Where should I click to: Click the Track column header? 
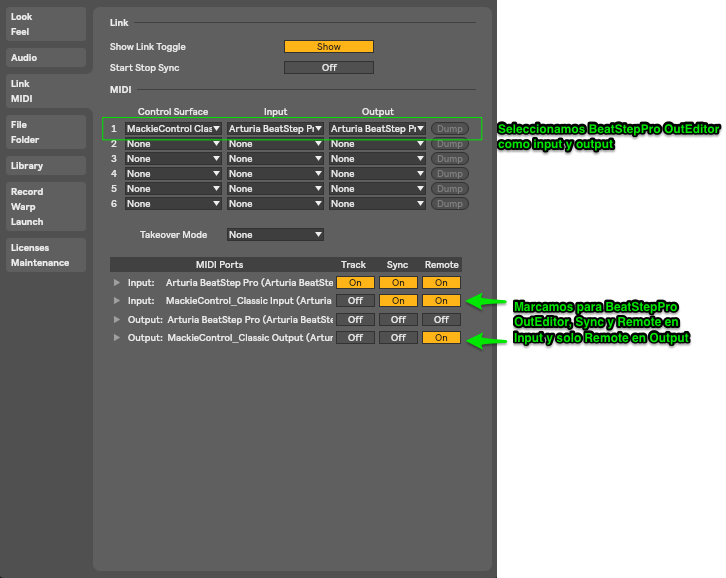point(353,265)
